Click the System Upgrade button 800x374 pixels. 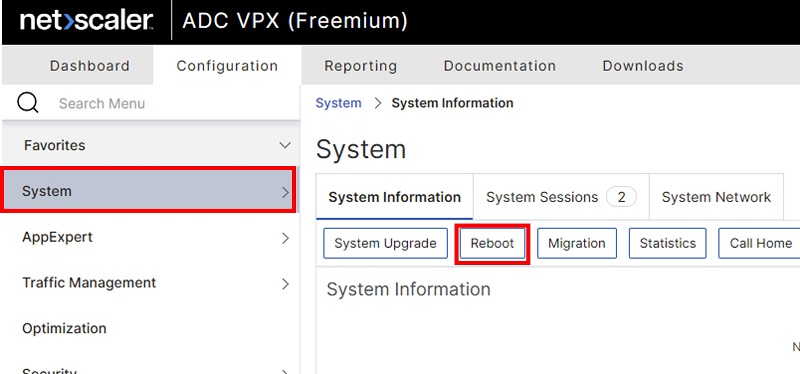pos(385,243)
